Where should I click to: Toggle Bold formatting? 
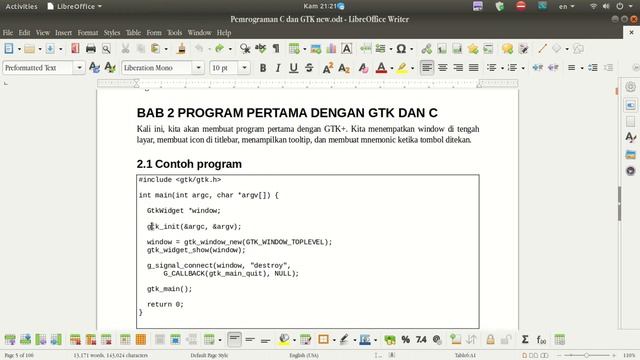coord(263,68)
